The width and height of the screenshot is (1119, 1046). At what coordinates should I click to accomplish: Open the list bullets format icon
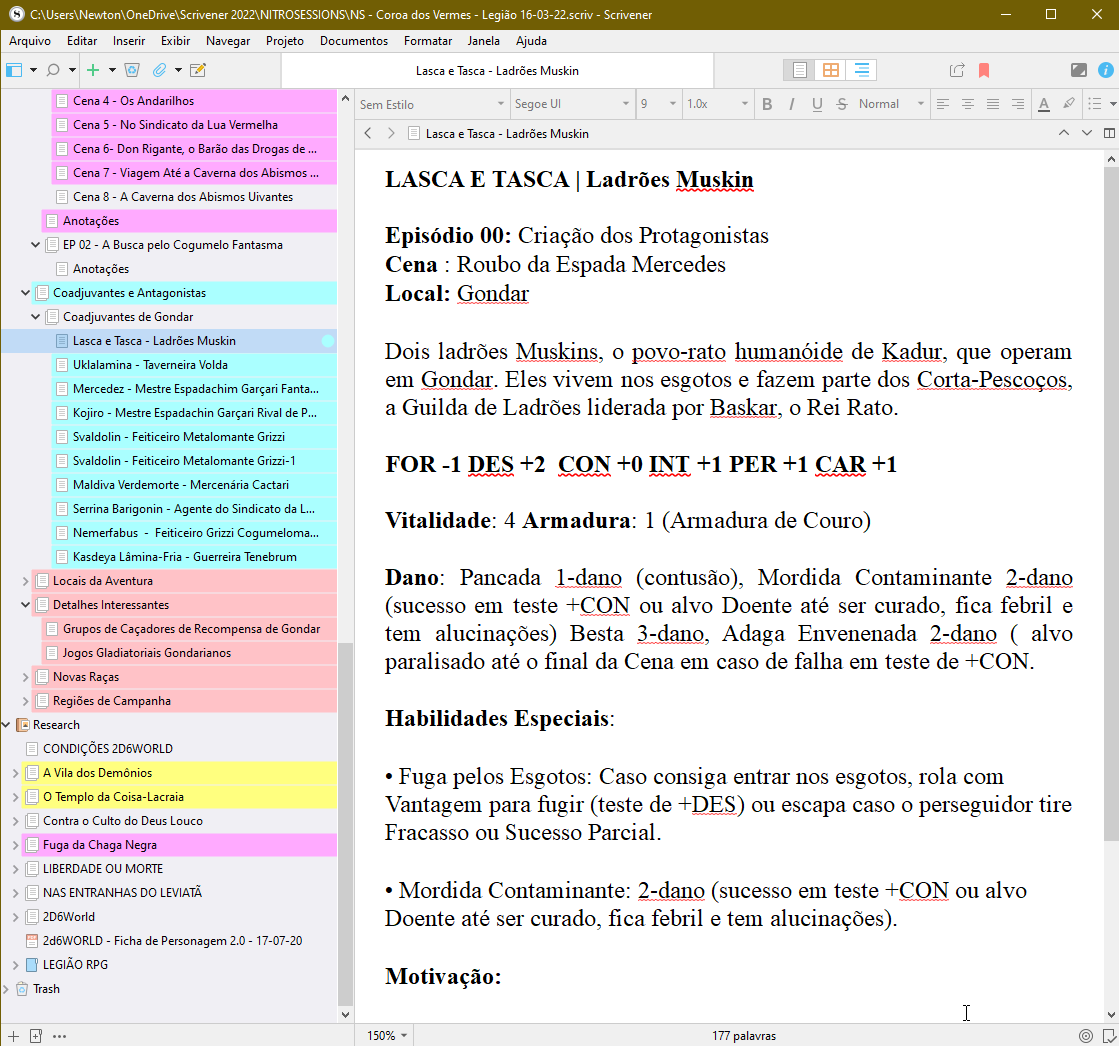1095,104
